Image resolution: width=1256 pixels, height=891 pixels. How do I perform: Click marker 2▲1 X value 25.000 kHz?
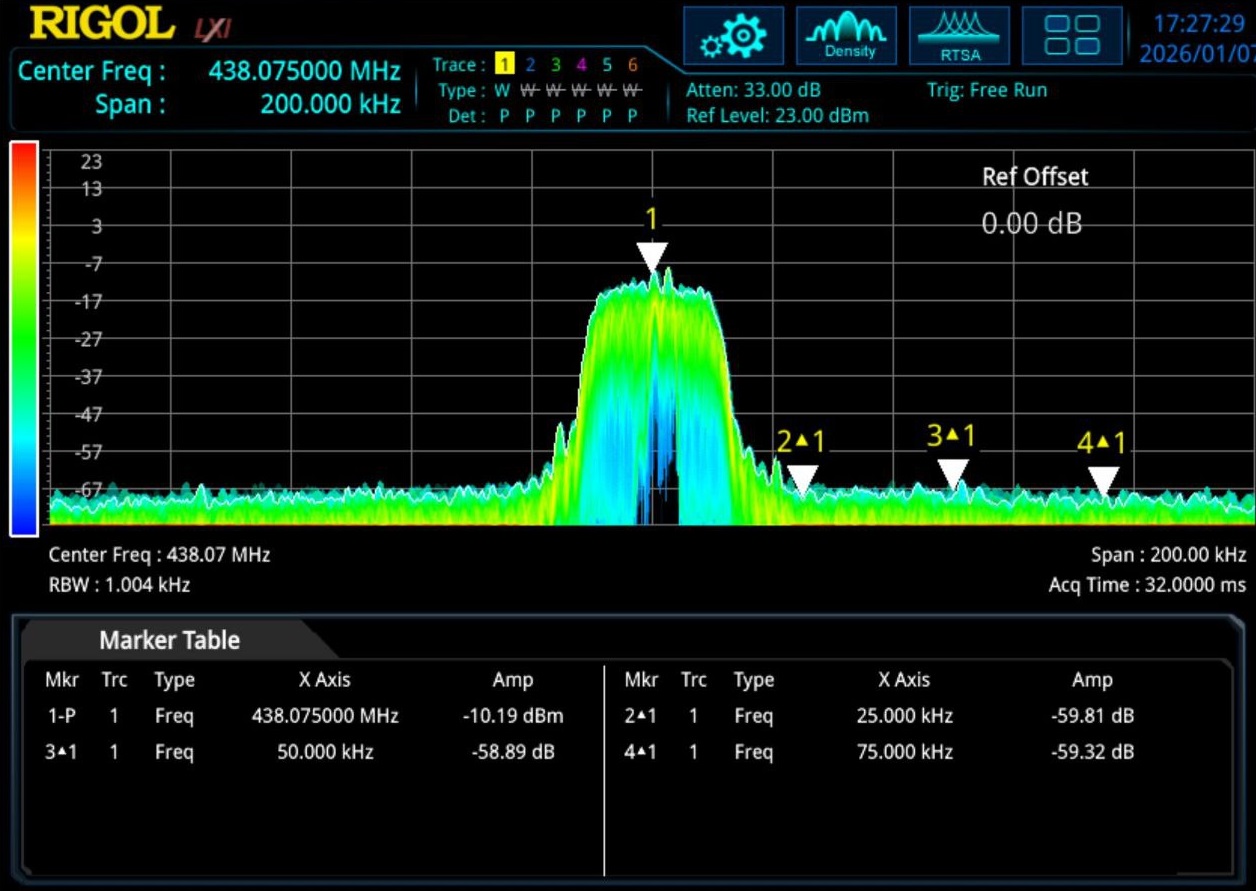(x=904, y=716)
